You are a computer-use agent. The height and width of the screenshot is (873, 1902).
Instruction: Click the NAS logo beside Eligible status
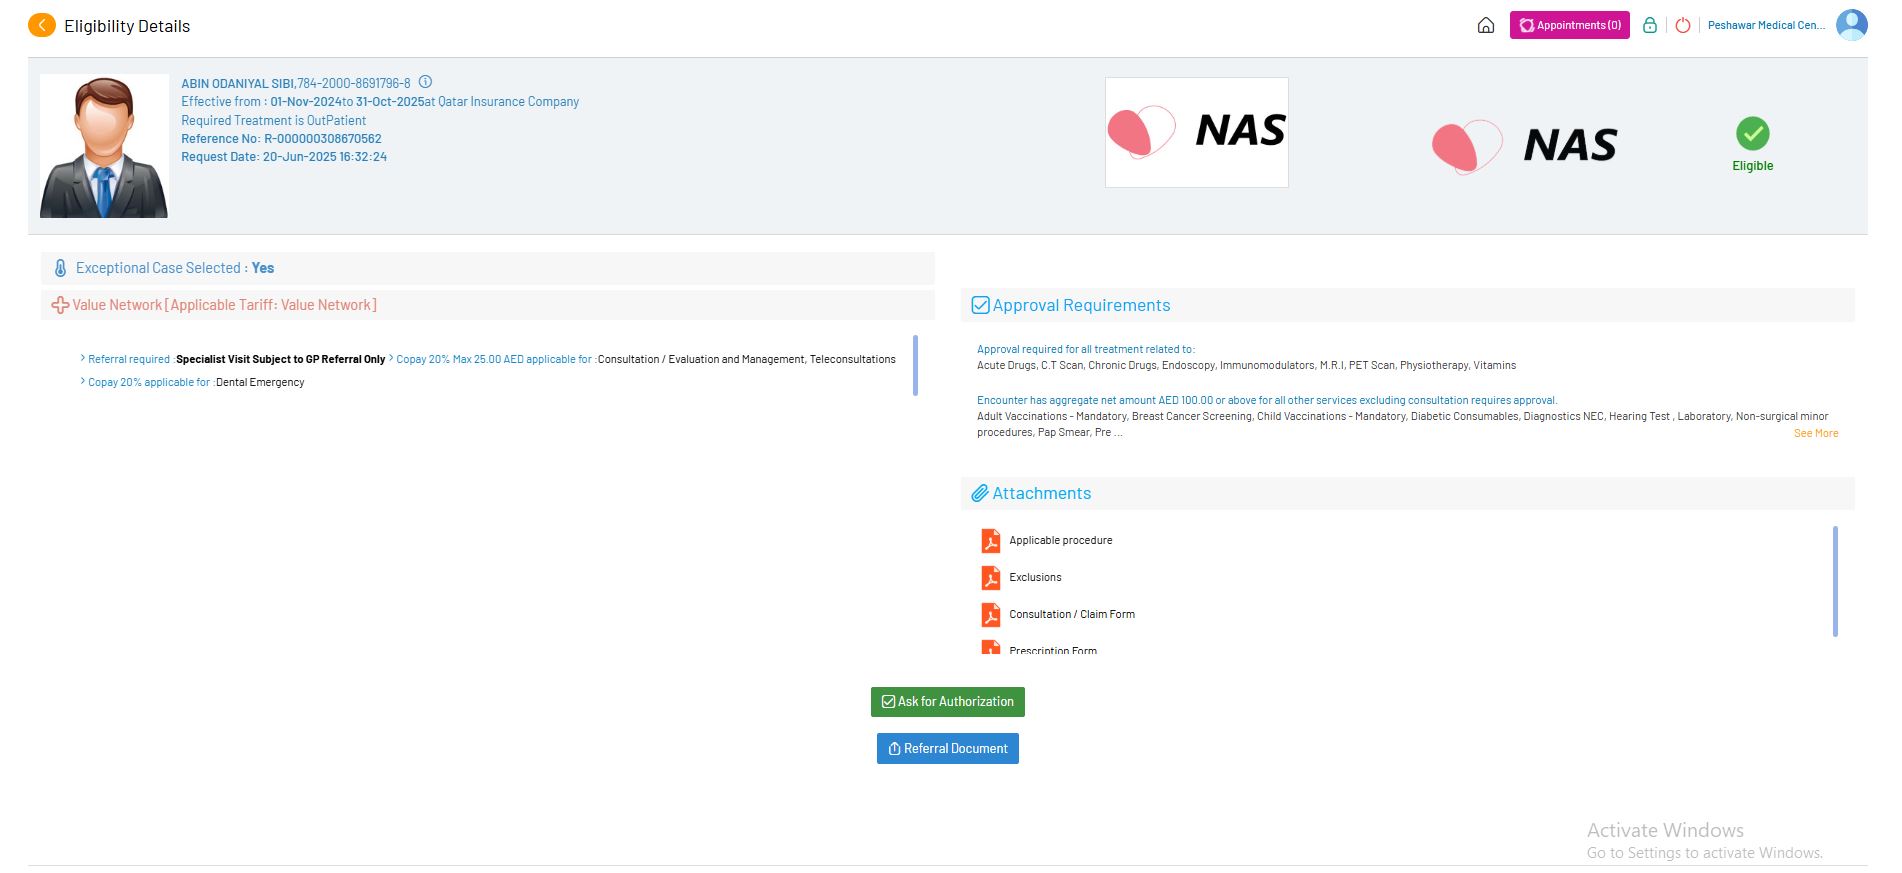click(1524, 146)
